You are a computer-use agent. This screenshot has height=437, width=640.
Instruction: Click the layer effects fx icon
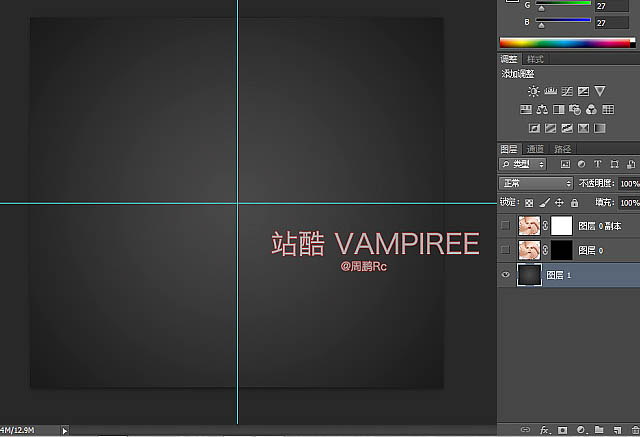[x=544, y=430]
